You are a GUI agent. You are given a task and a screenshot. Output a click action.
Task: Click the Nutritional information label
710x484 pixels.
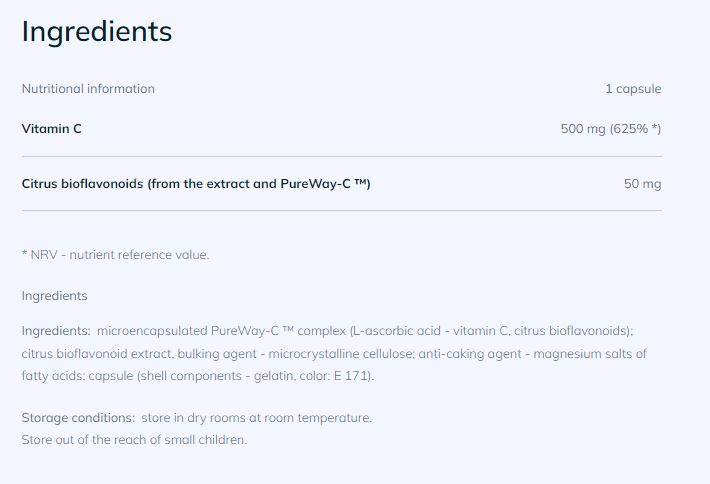[x=88, y=89]
